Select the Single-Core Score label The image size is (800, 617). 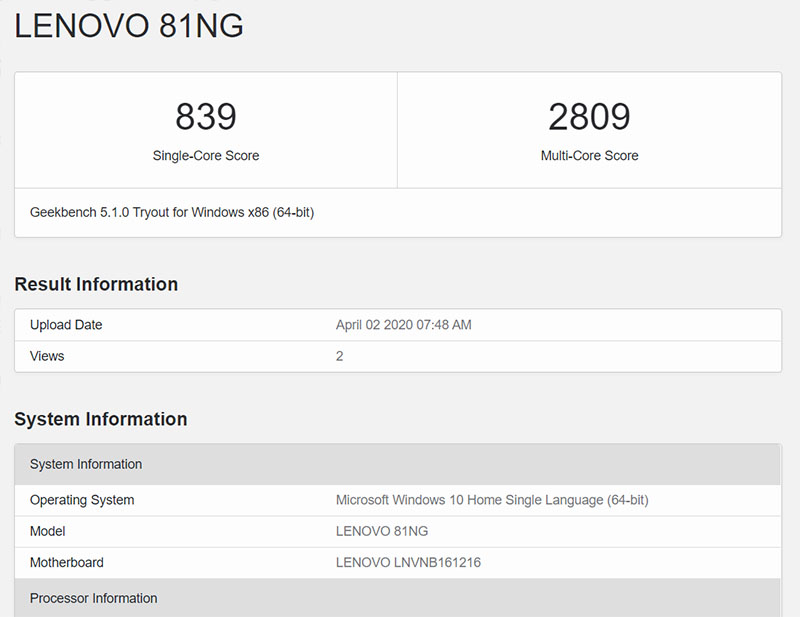(206, 156)
